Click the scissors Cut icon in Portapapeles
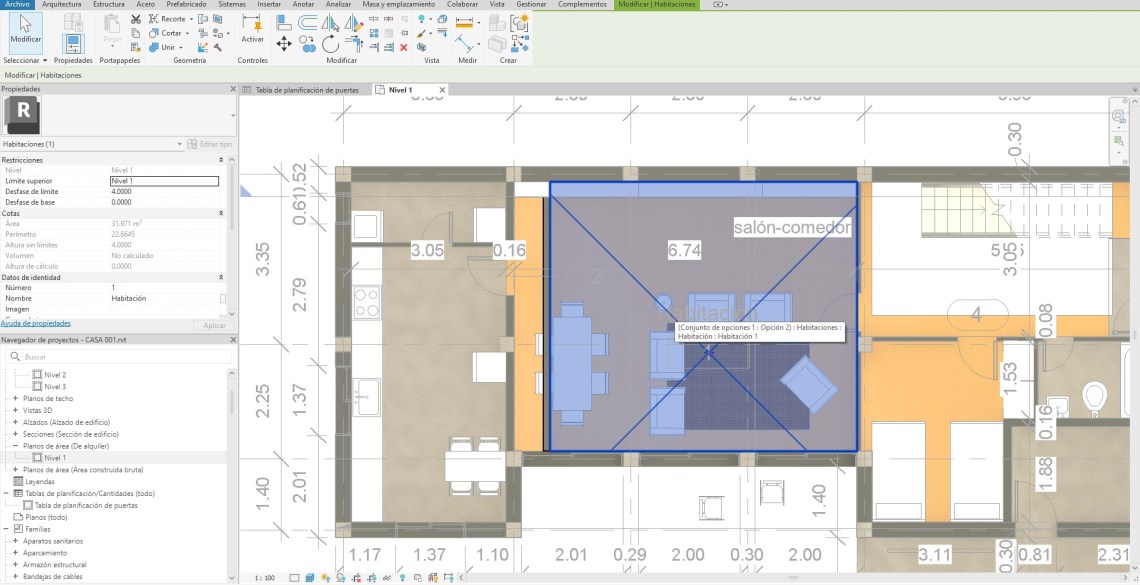Viewport: 1140px width, 585px height. [x=135, y=19]
